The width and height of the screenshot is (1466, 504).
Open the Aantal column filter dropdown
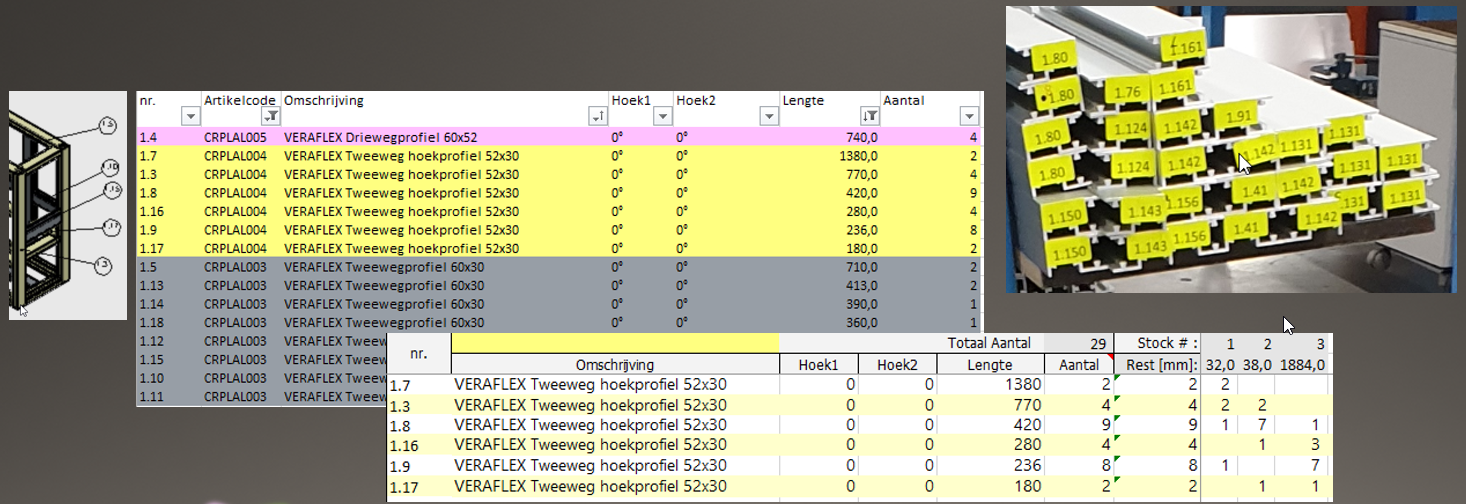point(968,117)
